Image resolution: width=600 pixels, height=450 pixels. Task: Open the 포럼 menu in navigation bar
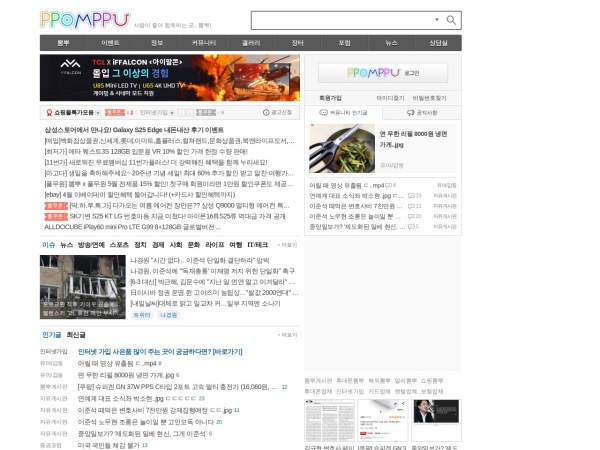point(344,43)
